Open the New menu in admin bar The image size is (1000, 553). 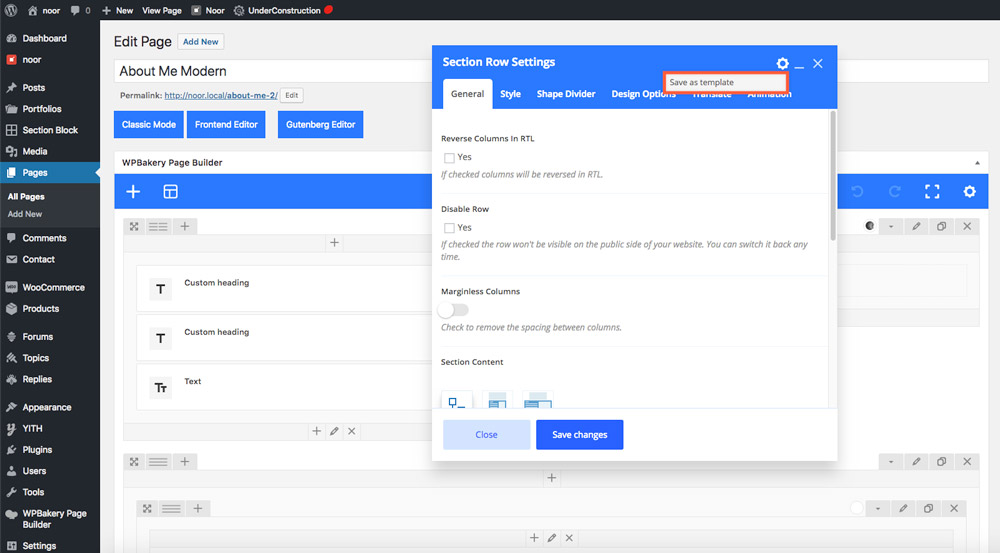[117, 10]
